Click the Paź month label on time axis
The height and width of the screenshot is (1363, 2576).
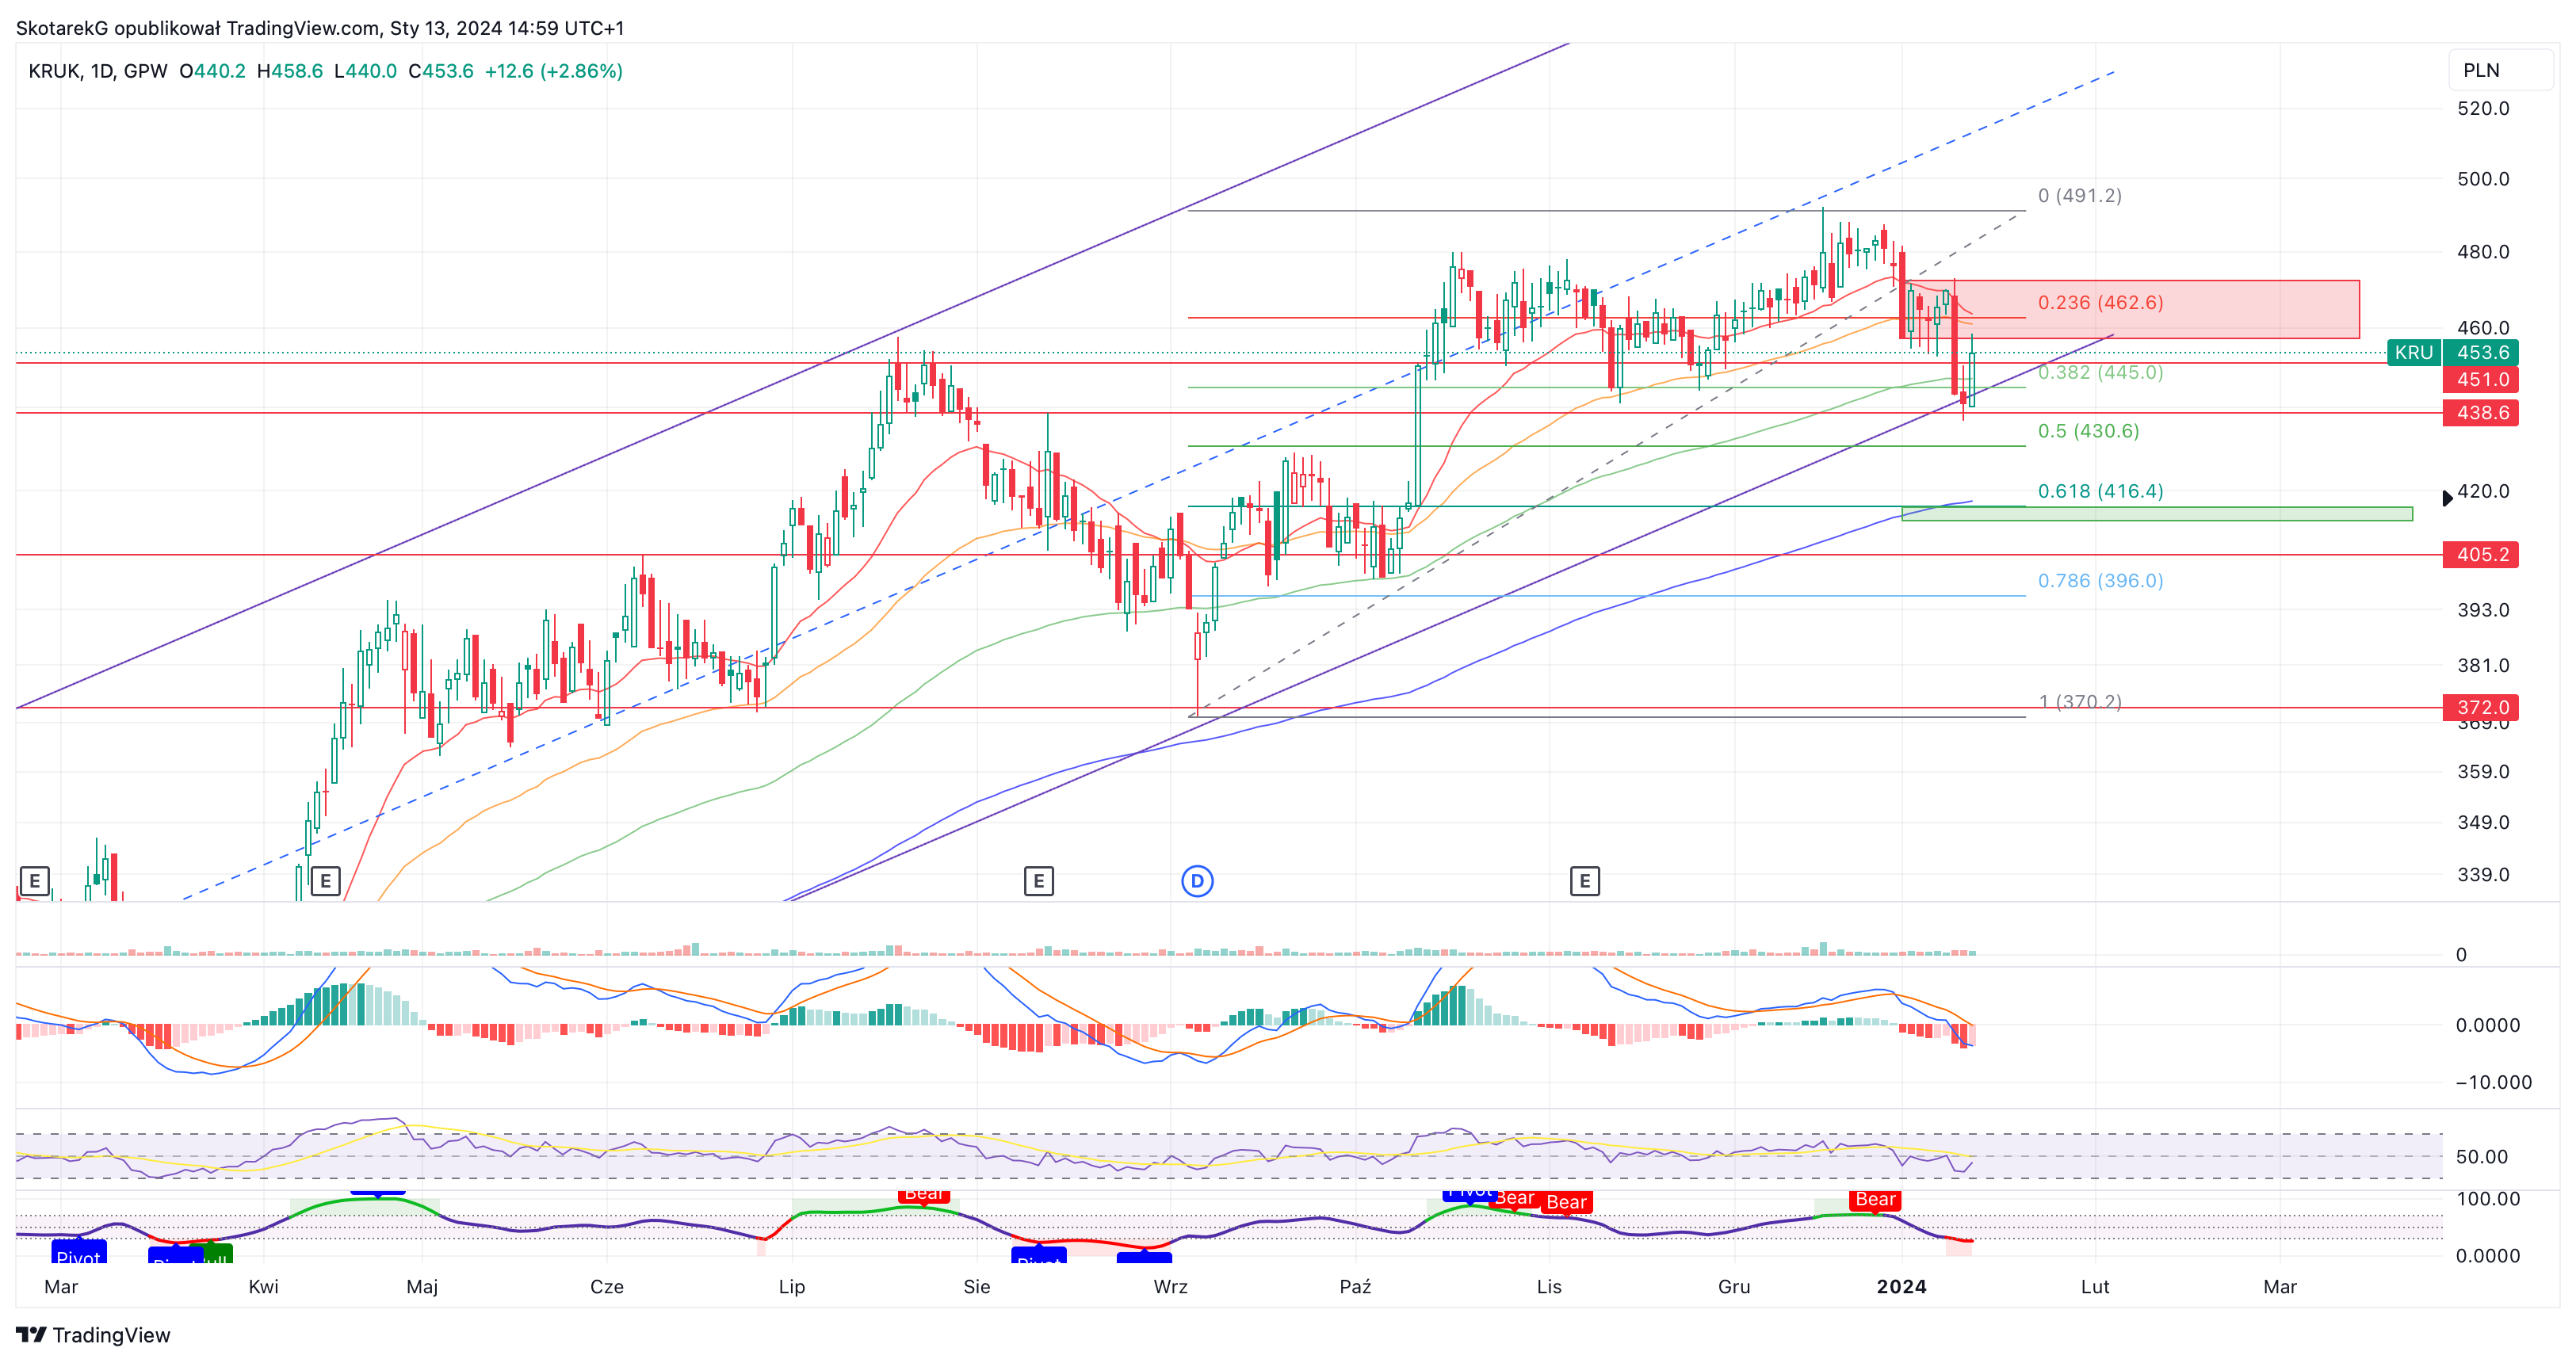click(x=1355, y=1287)
